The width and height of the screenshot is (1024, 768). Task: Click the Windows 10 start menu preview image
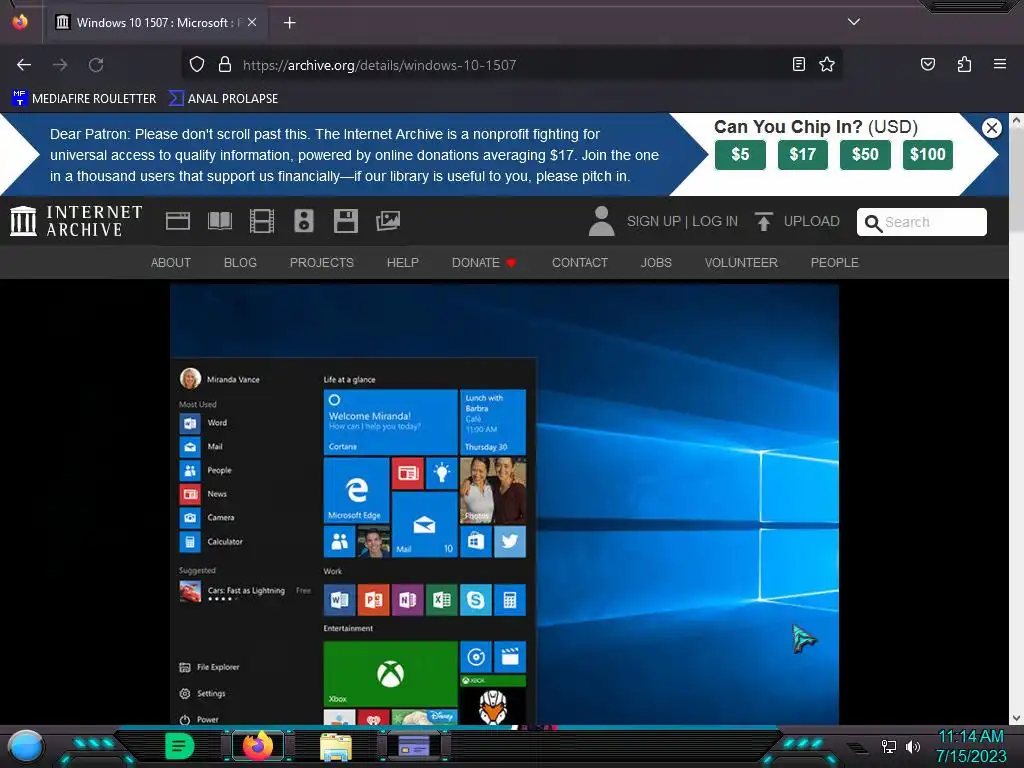click(x=504, y=504)
